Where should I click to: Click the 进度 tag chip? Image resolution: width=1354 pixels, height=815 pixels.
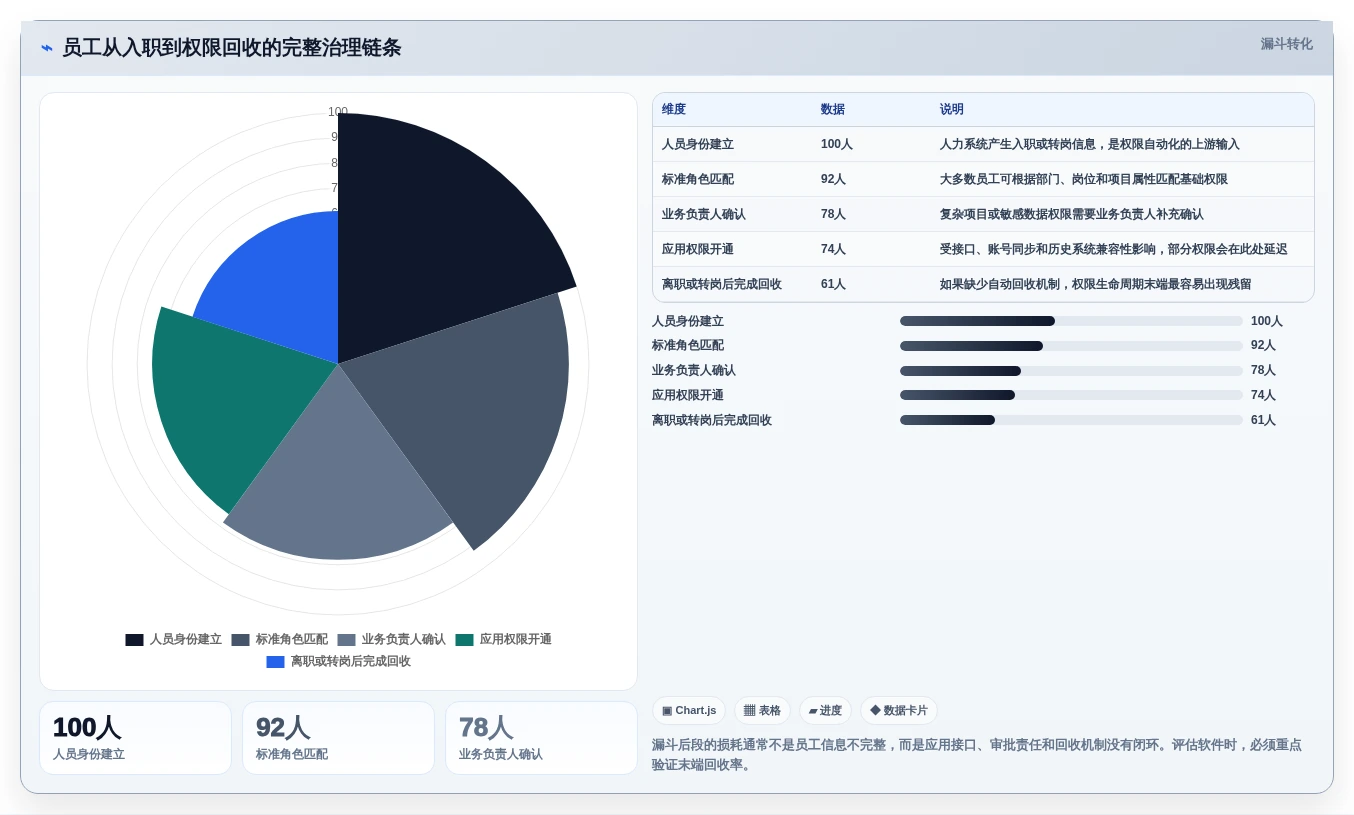coord(825,710)
